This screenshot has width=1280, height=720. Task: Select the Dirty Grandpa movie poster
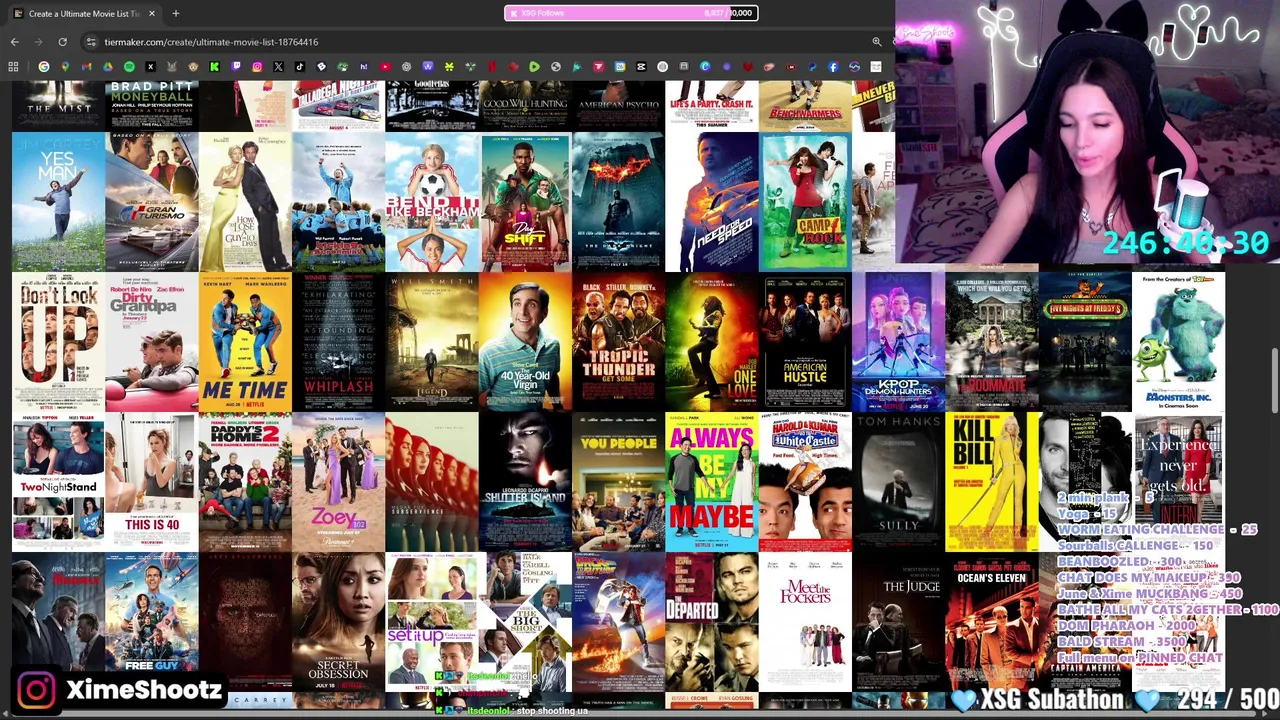pos(151,342)
